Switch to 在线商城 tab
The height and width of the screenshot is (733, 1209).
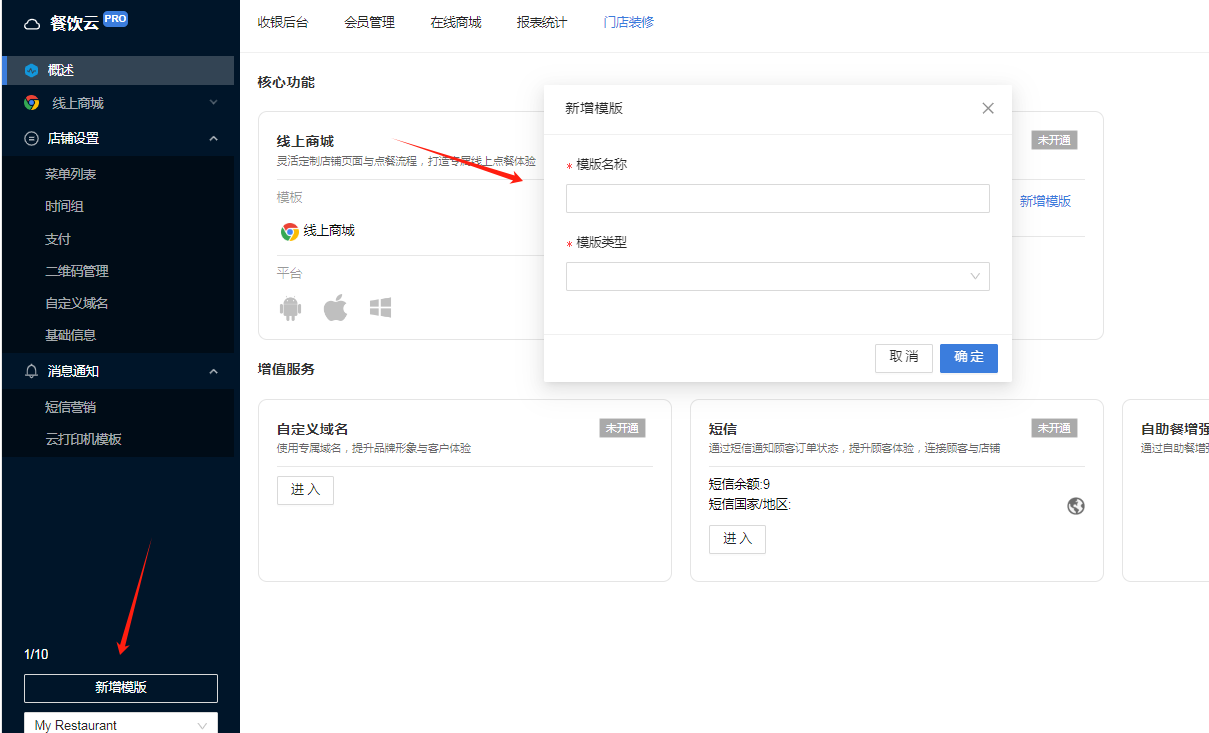coord(456,22)
